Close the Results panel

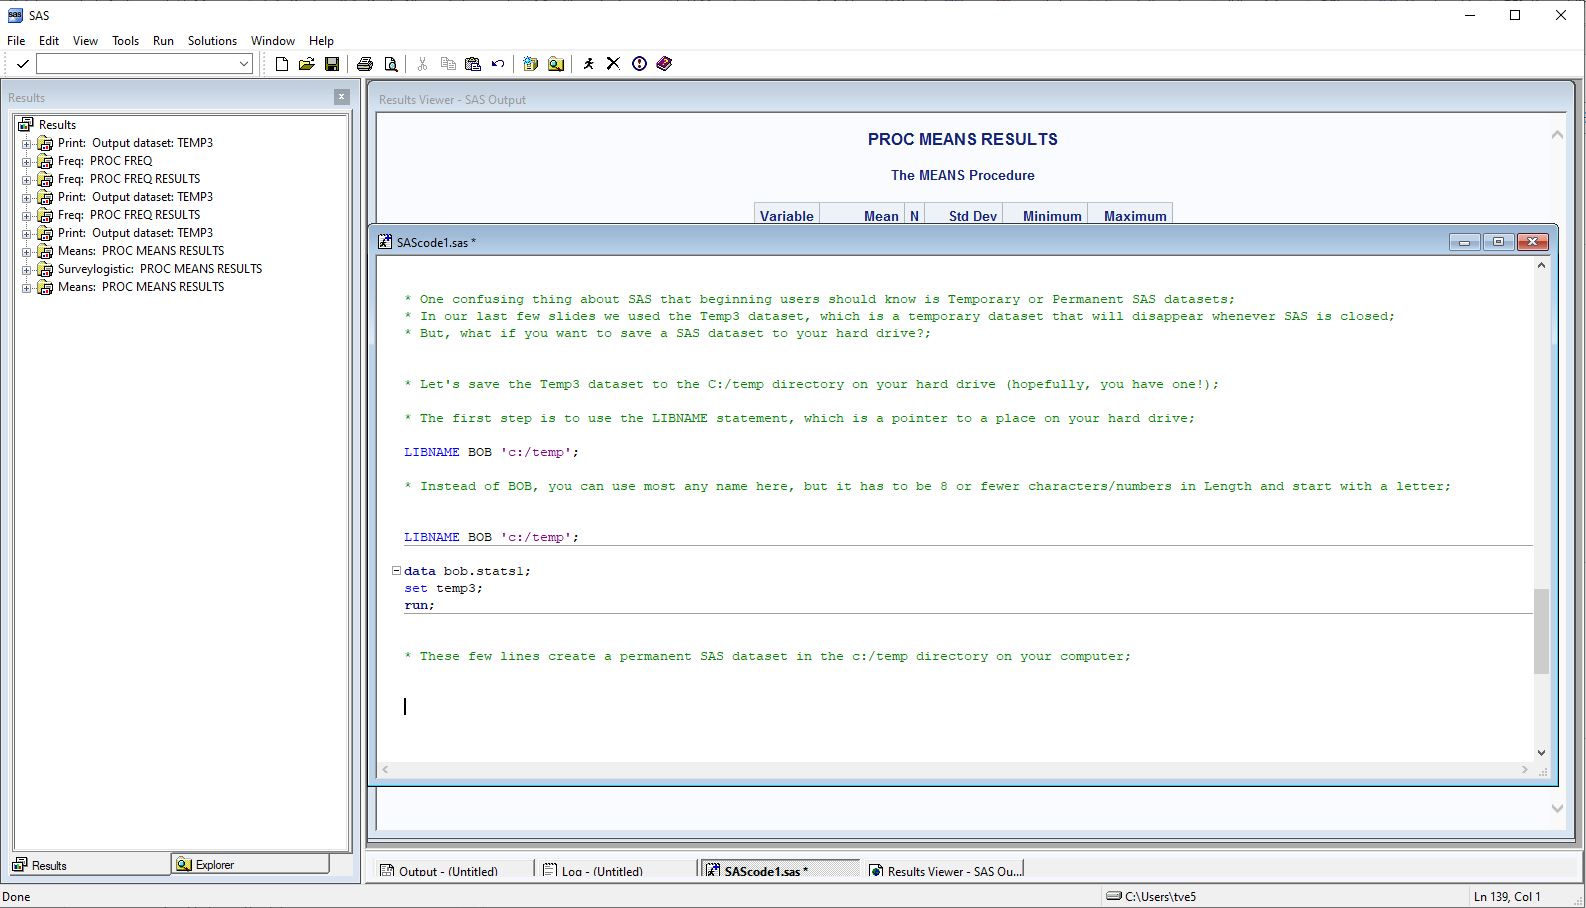click(x=342, y=97)
